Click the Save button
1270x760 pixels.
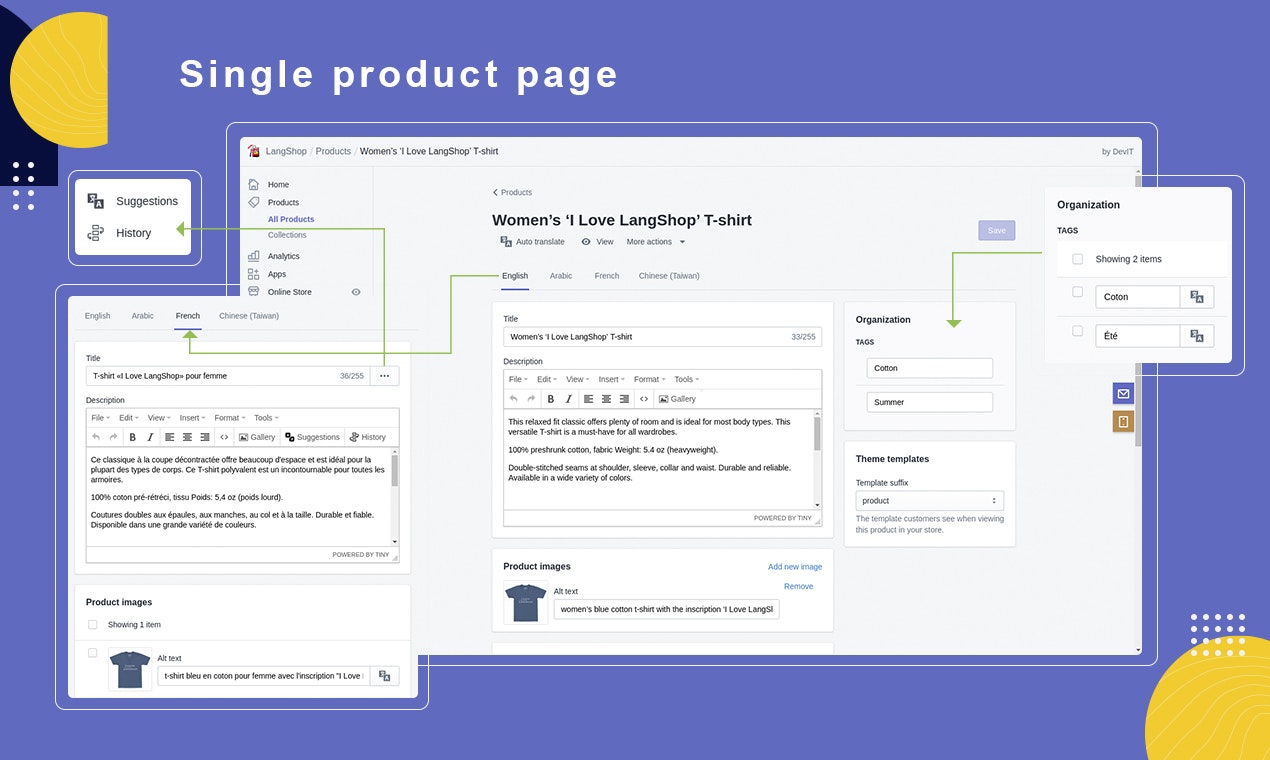pos(997,230)
